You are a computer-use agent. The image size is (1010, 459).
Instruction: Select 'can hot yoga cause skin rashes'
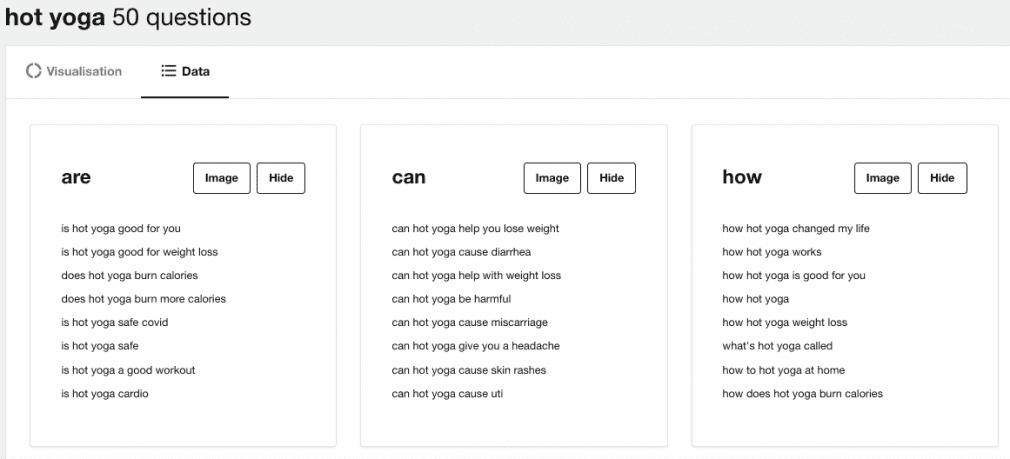(469, 370)
